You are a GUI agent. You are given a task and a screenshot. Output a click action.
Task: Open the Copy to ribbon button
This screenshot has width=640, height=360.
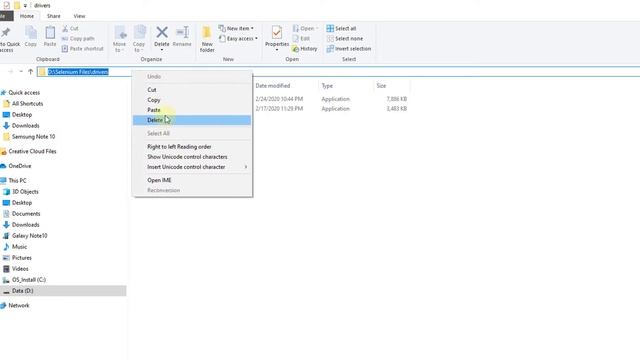[139, 39]
